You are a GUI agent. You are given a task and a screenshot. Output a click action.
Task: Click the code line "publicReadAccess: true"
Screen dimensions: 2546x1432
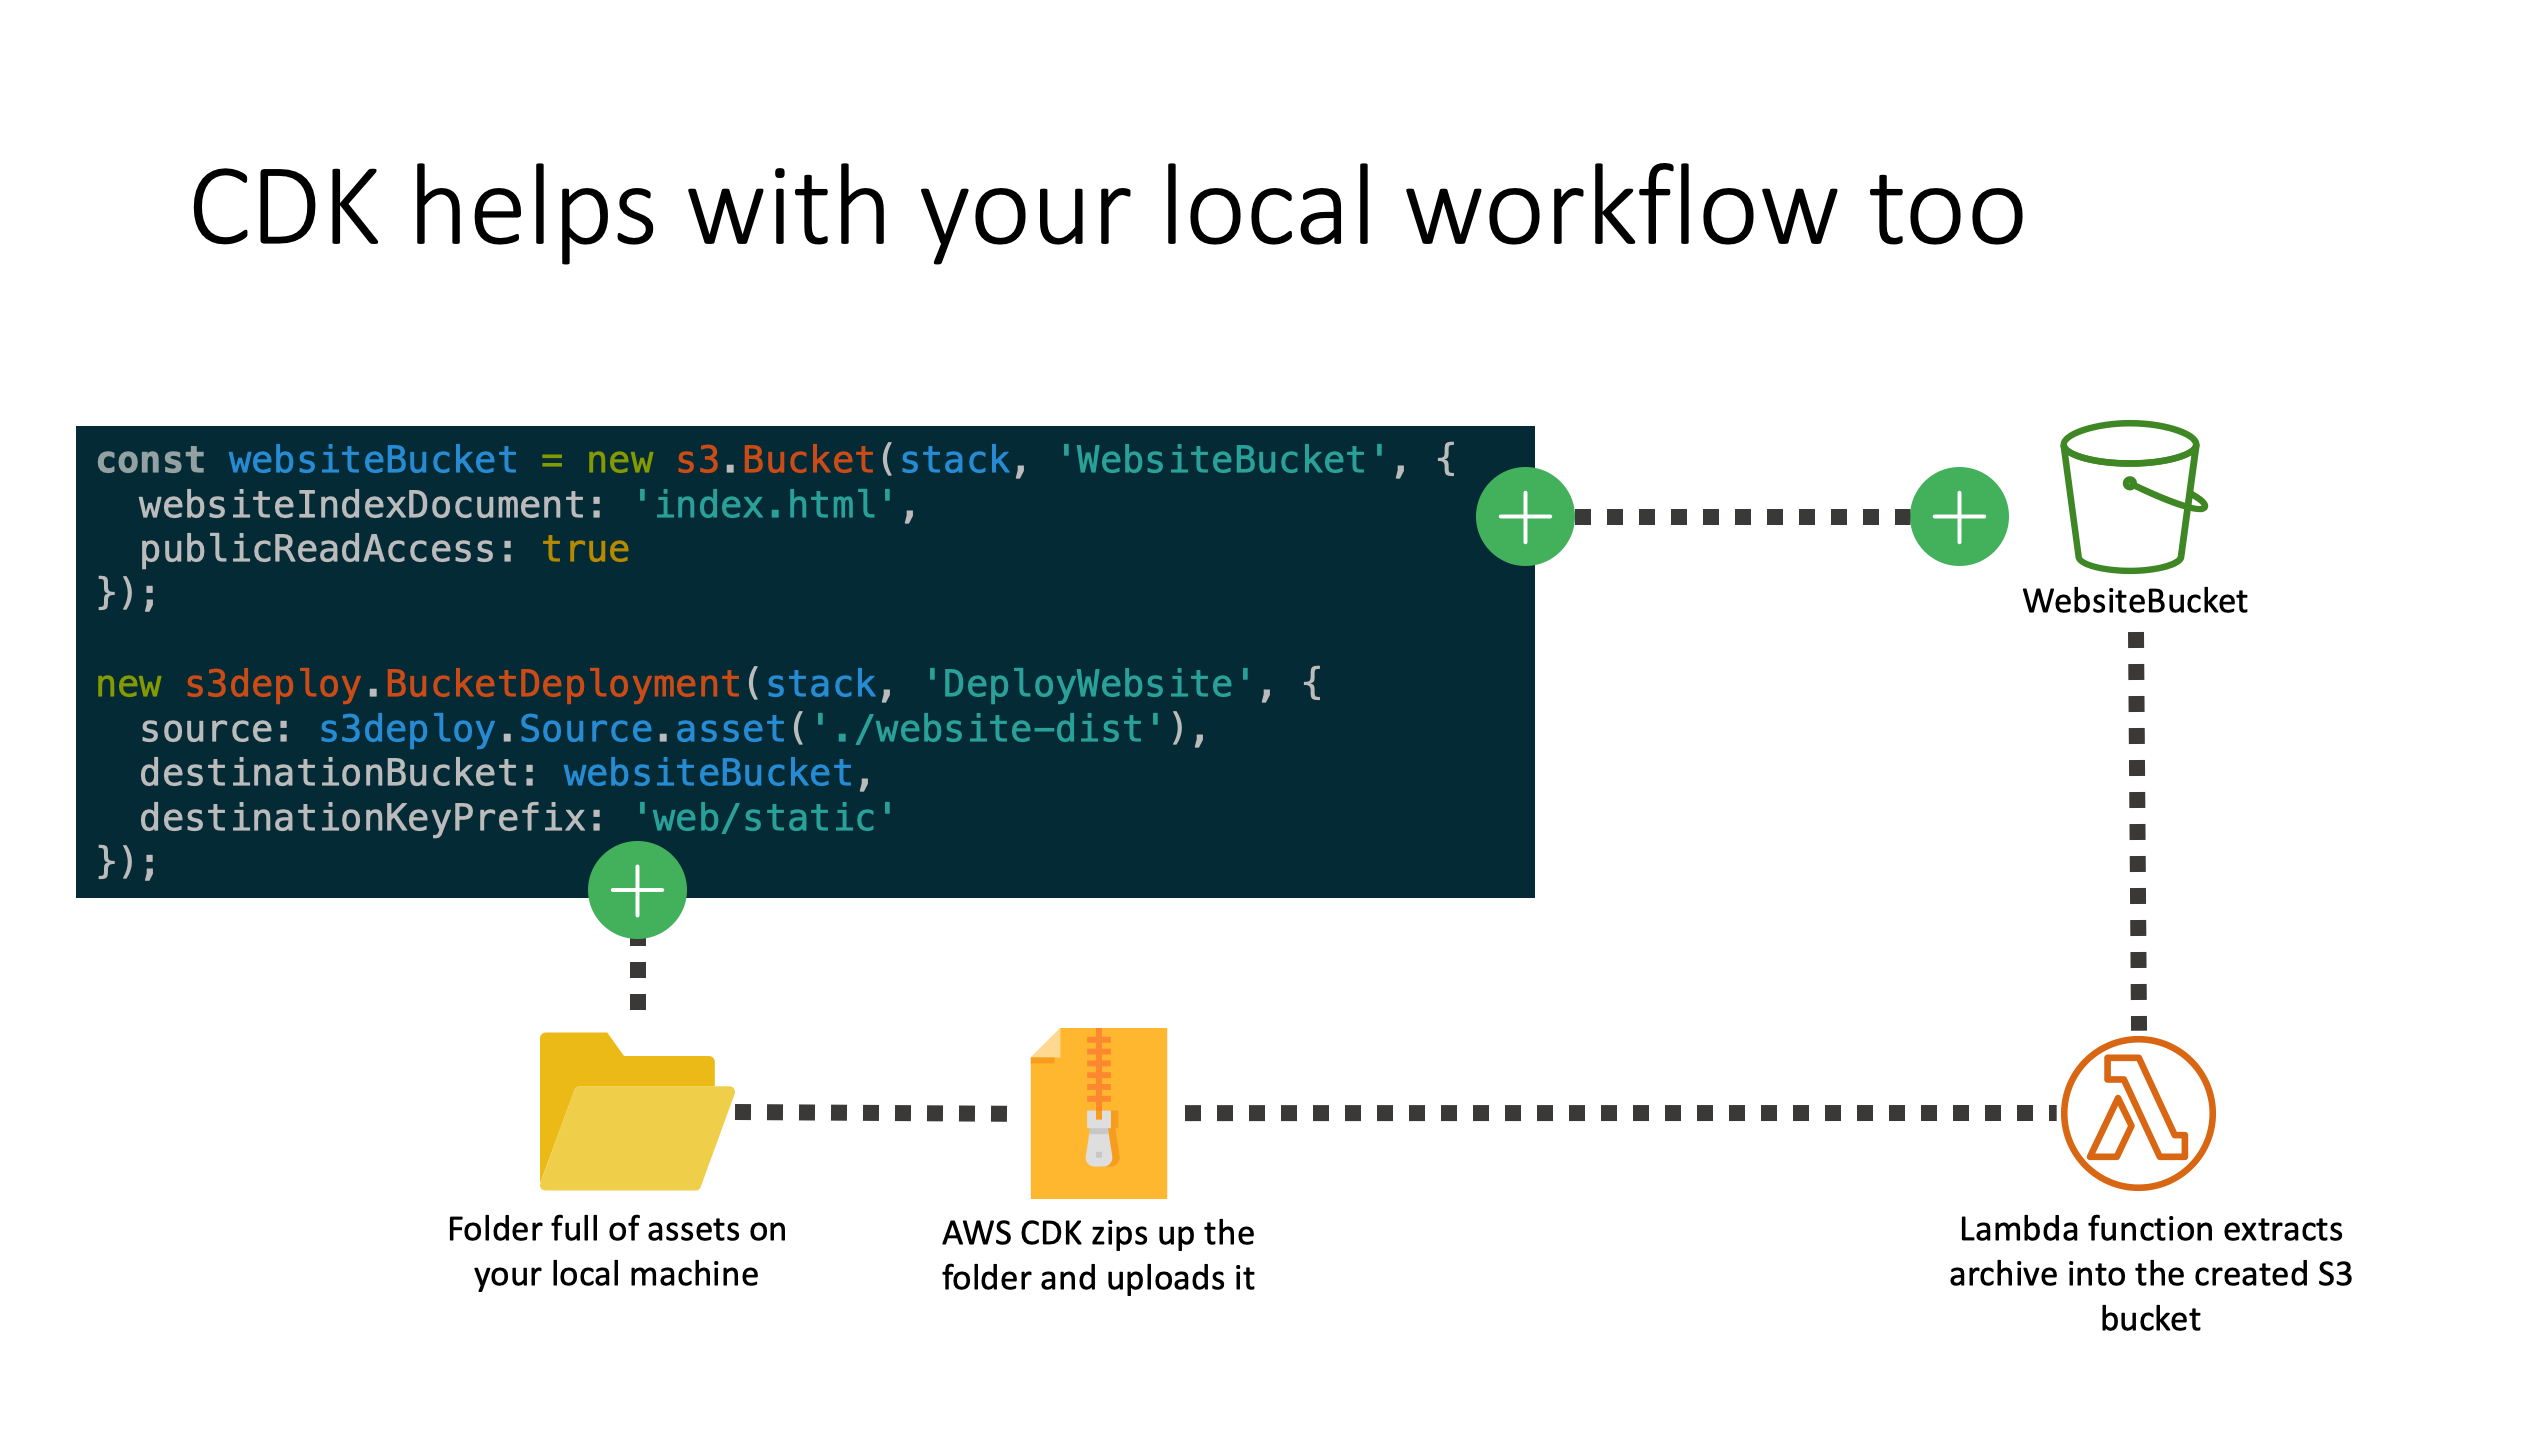click(x=384, y=549)
